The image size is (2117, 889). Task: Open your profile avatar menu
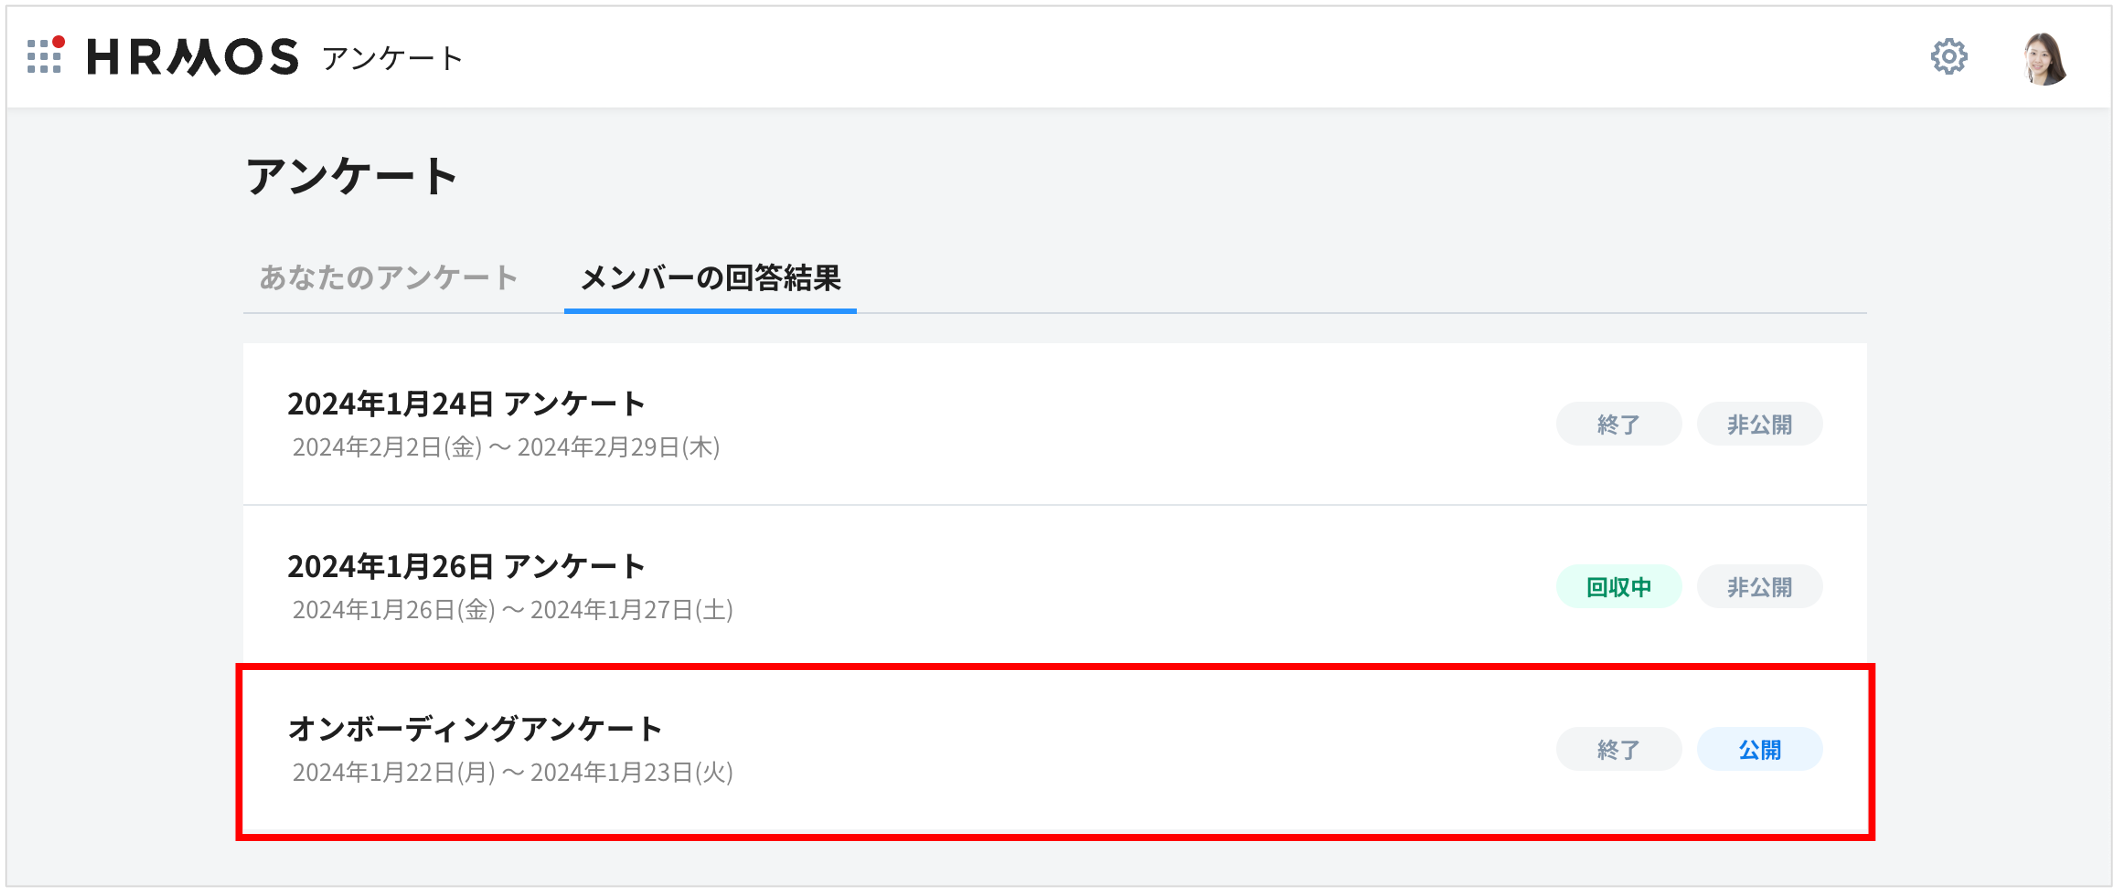point(2043,57)
